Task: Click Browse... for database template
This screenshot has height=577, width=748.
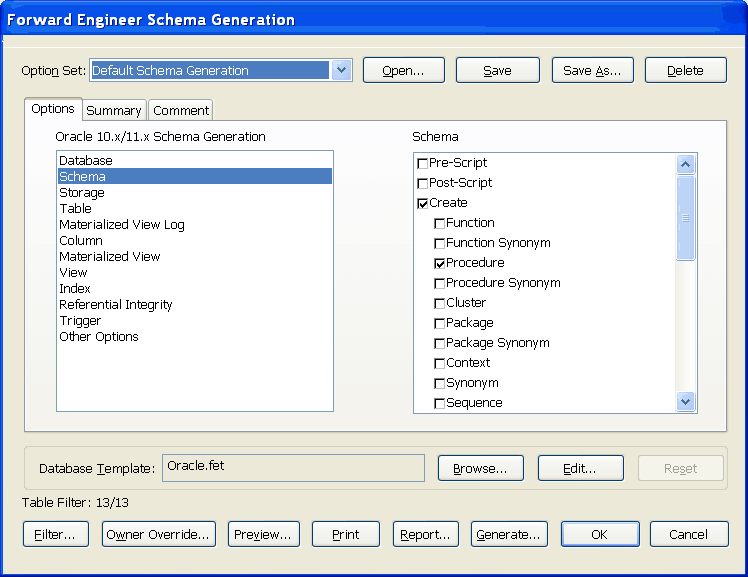Action: click(480, 468)
